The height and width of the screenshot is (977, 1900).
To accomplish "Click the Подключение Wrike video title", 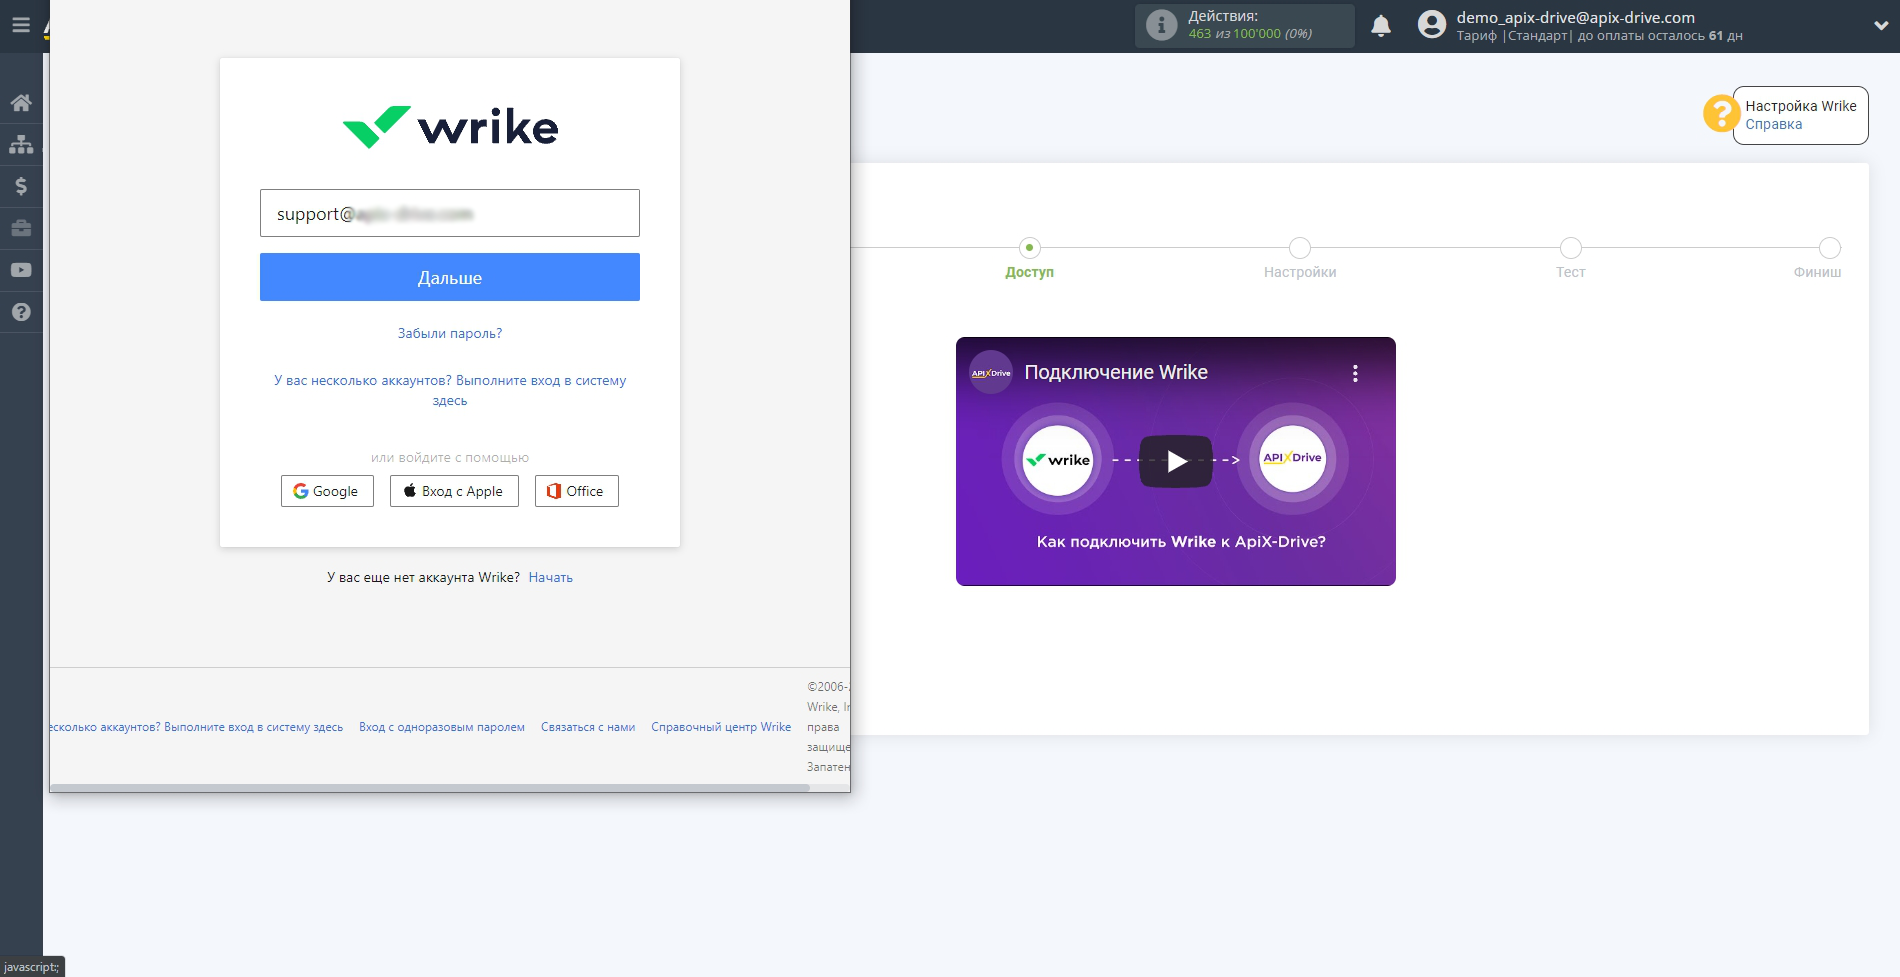I will click(1116, 372).
